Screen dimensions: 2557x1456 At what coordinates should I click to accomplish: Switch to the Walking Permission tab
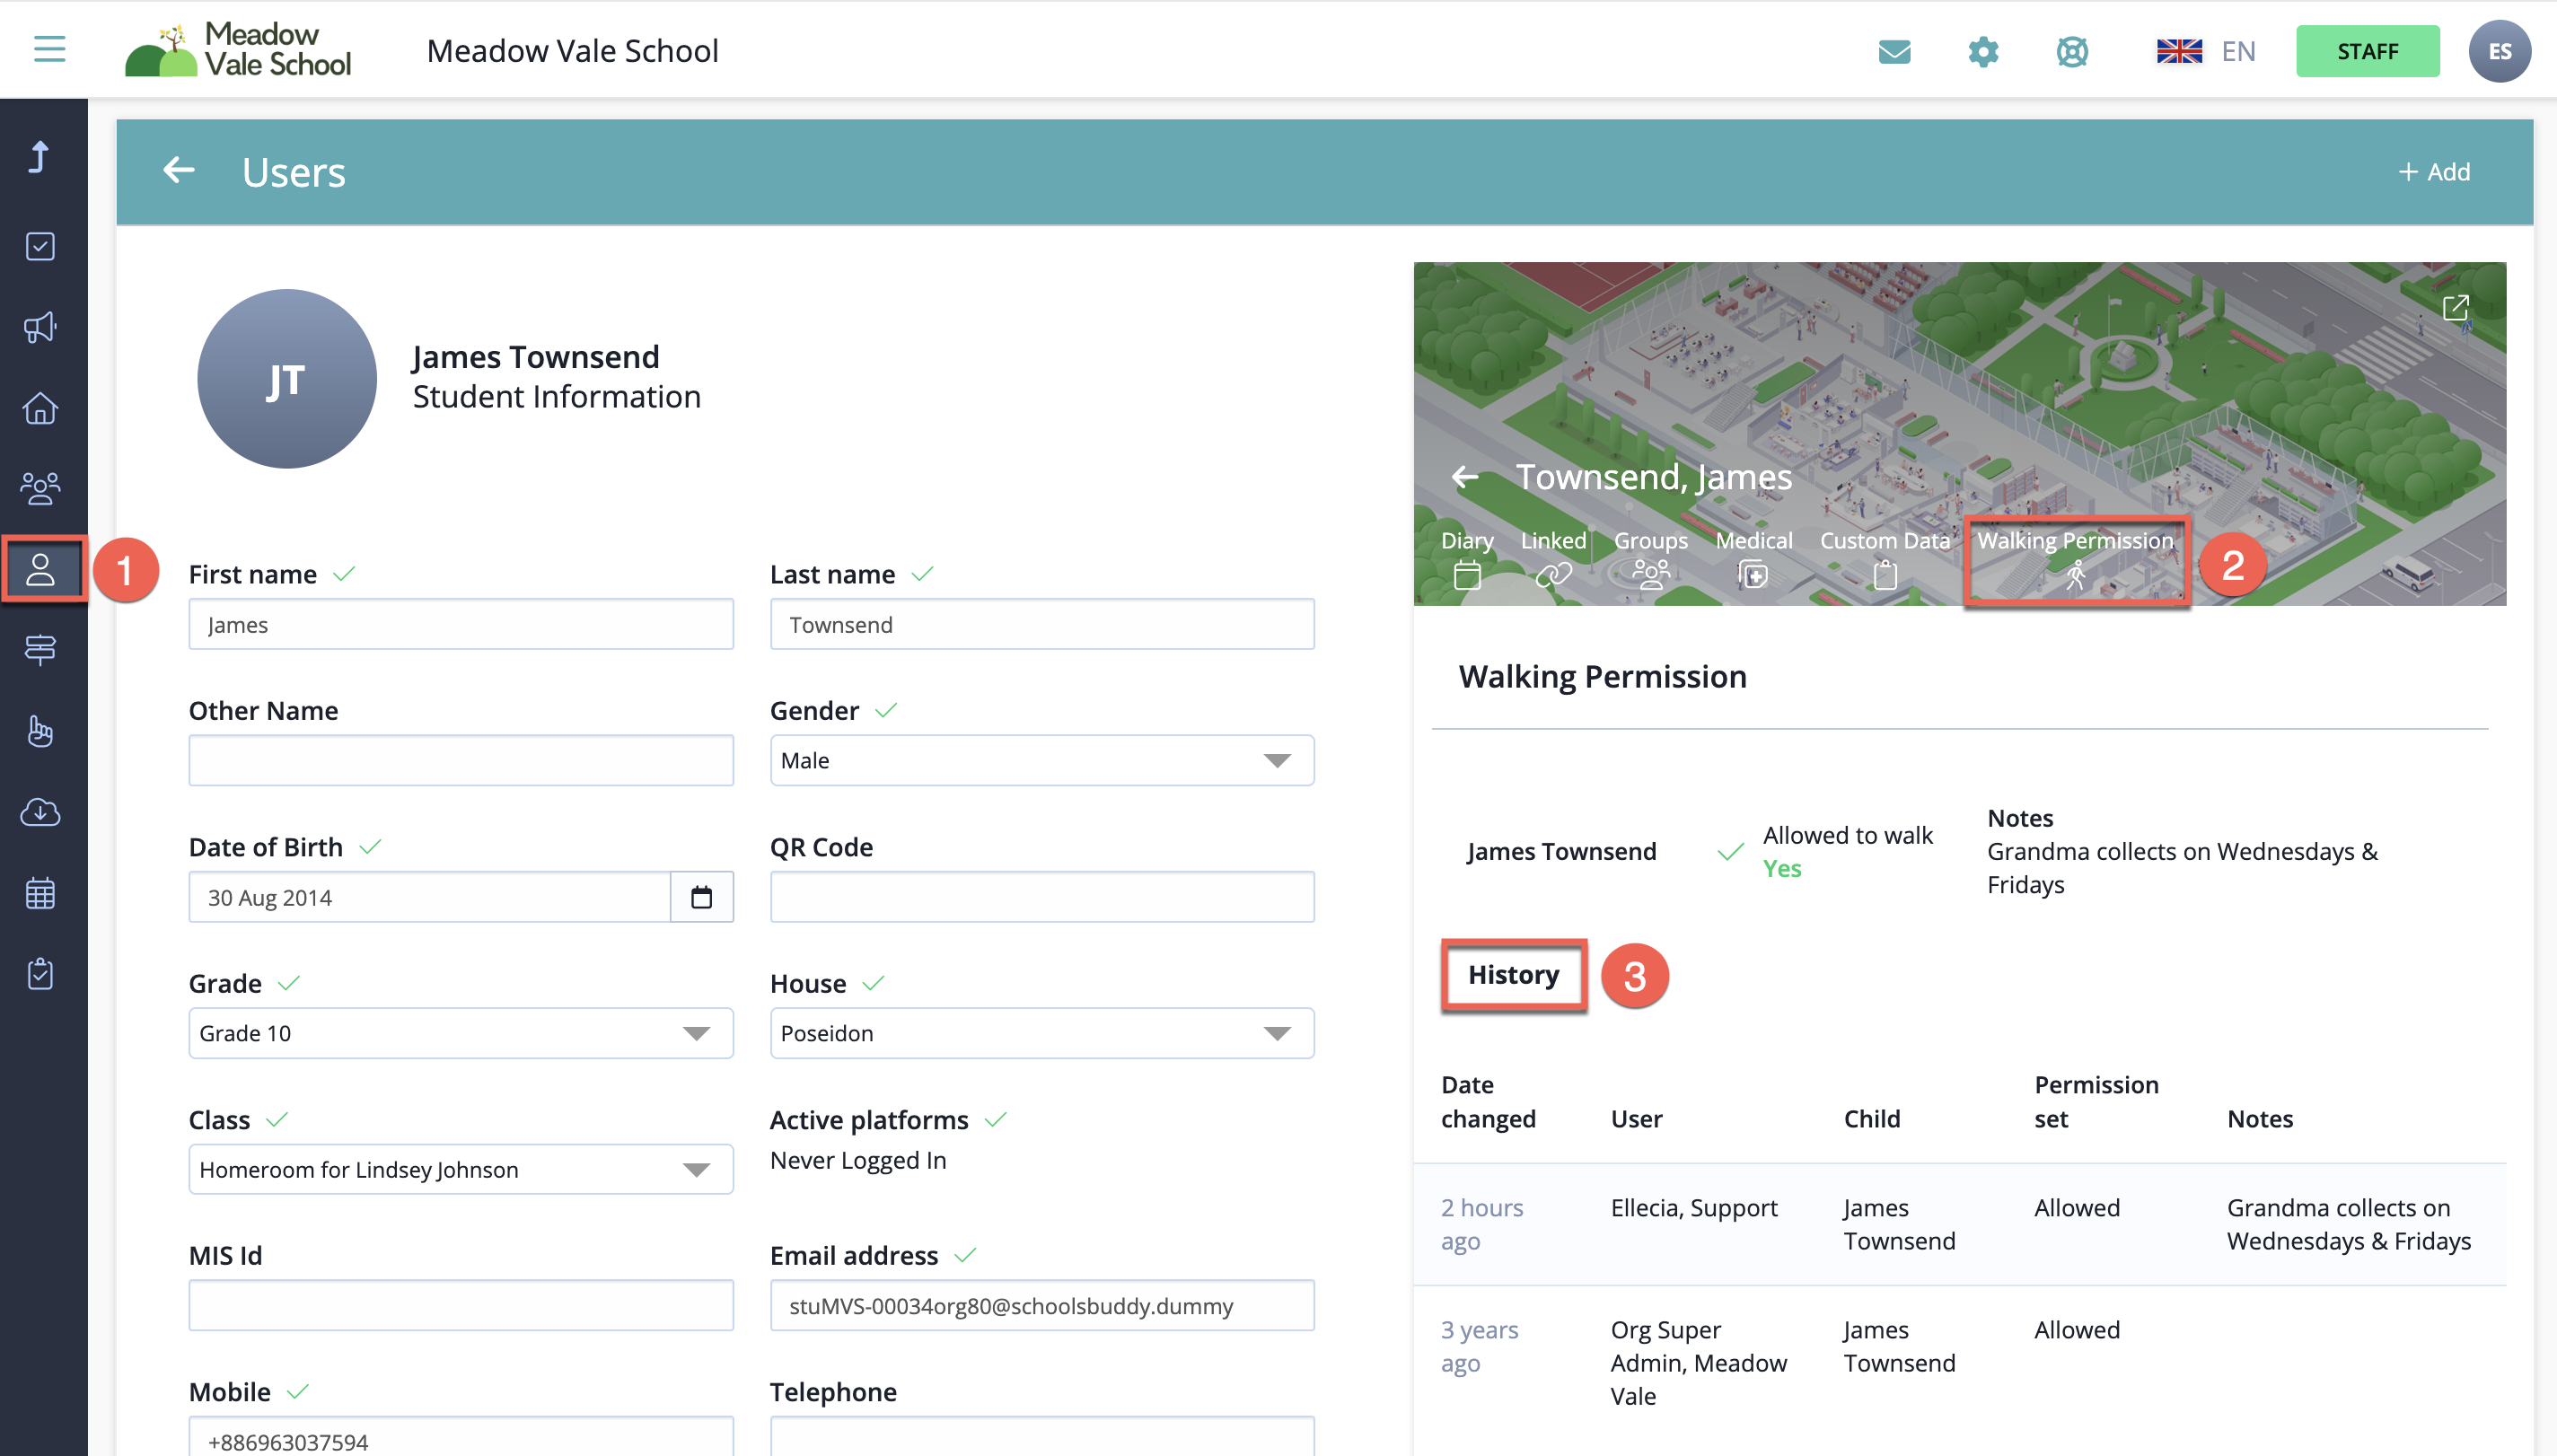(2075, 558)
